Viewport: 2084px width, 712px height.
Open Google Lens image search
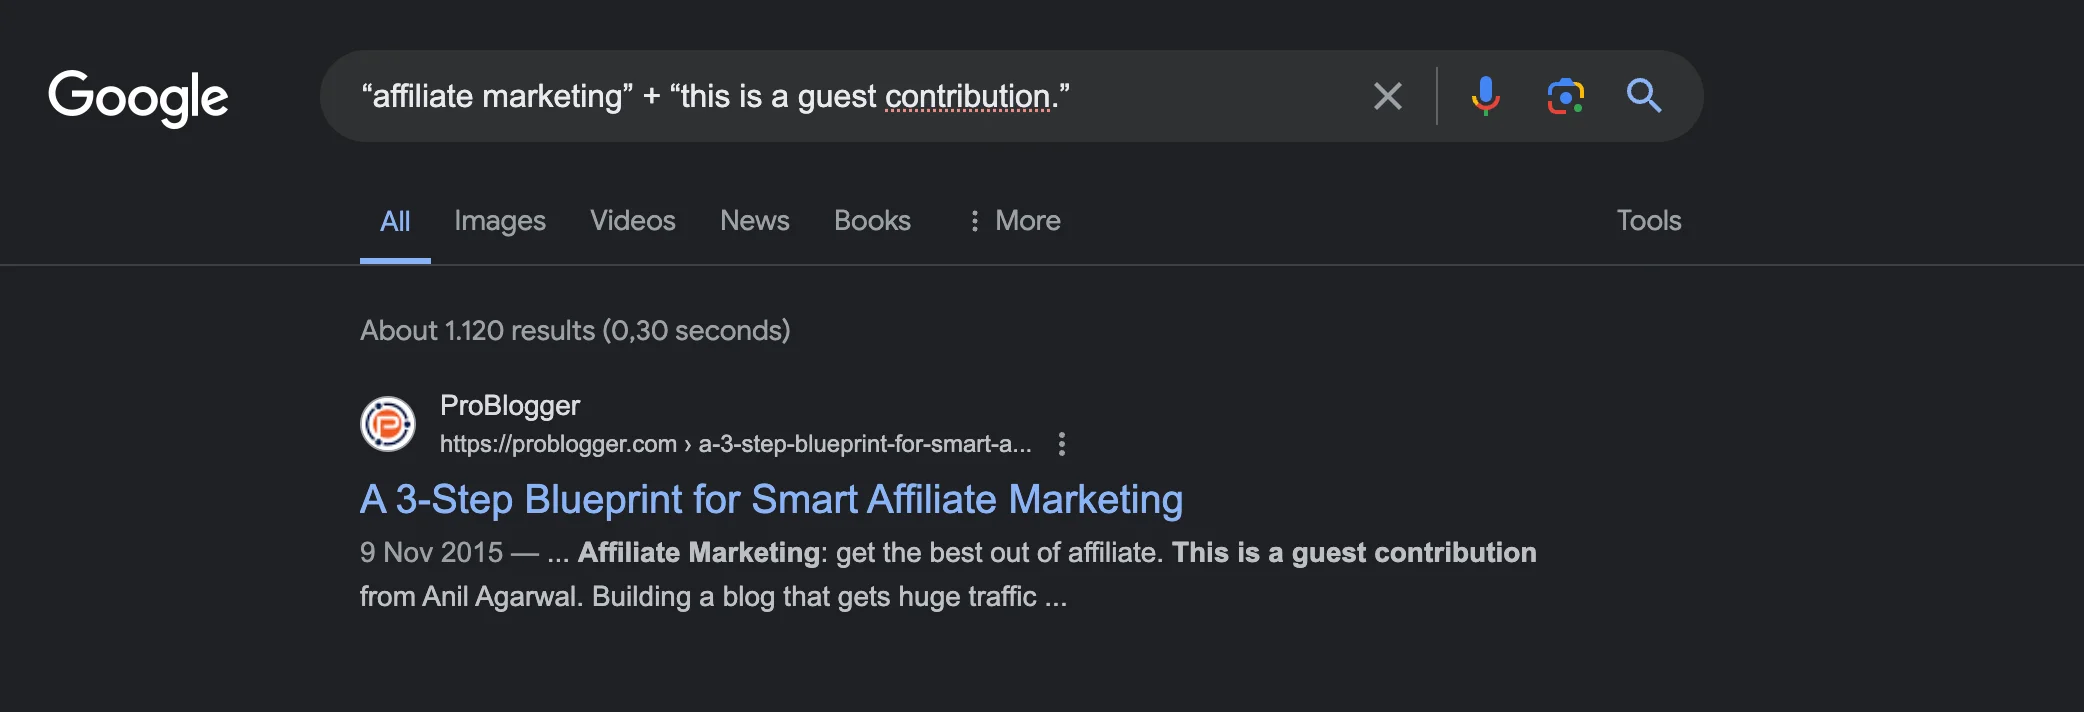[x=1565, y=96]
